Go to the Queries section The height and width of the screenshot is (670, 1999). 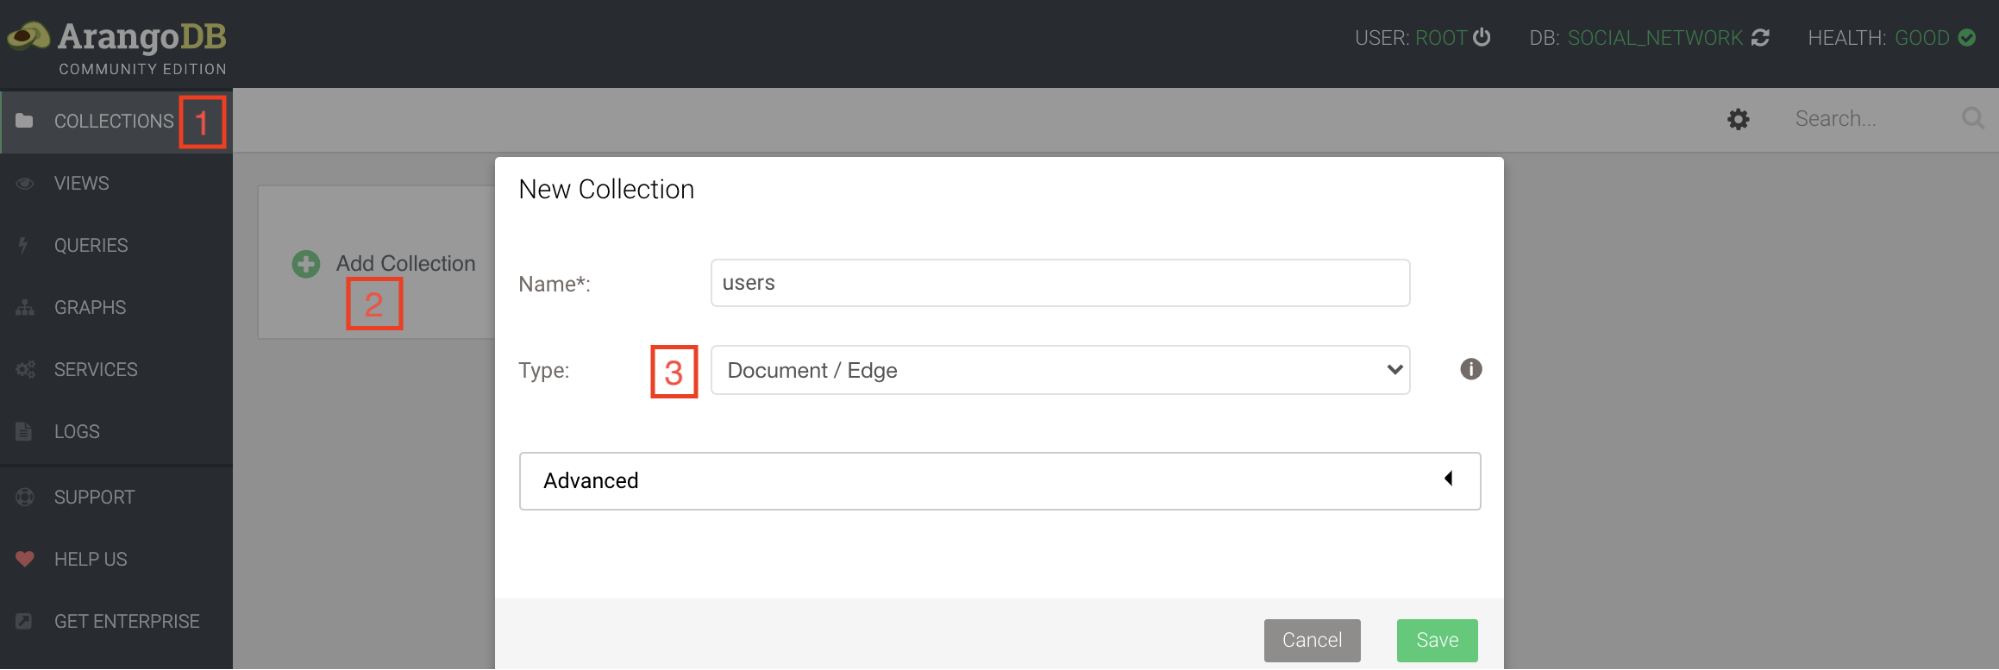click(x=90, y=245)
